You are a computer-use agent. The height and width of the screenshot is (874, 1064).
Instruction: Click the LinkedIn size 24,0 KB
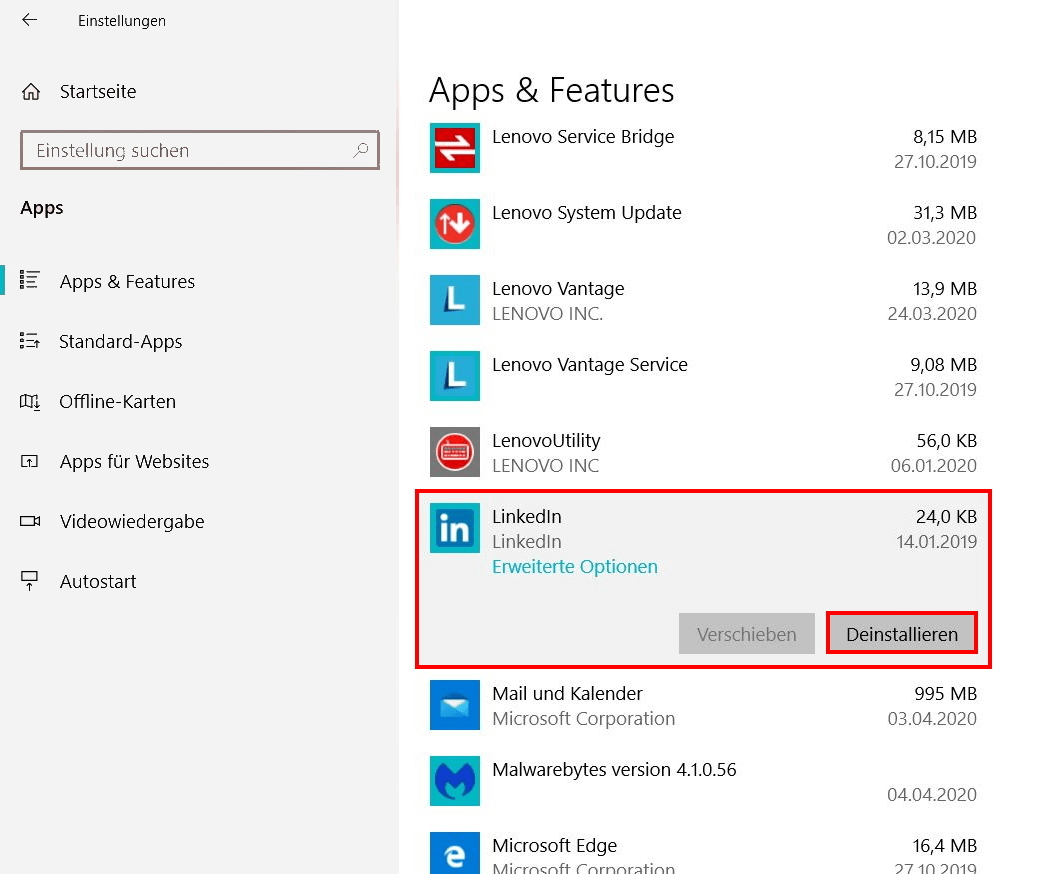(946, 516)
